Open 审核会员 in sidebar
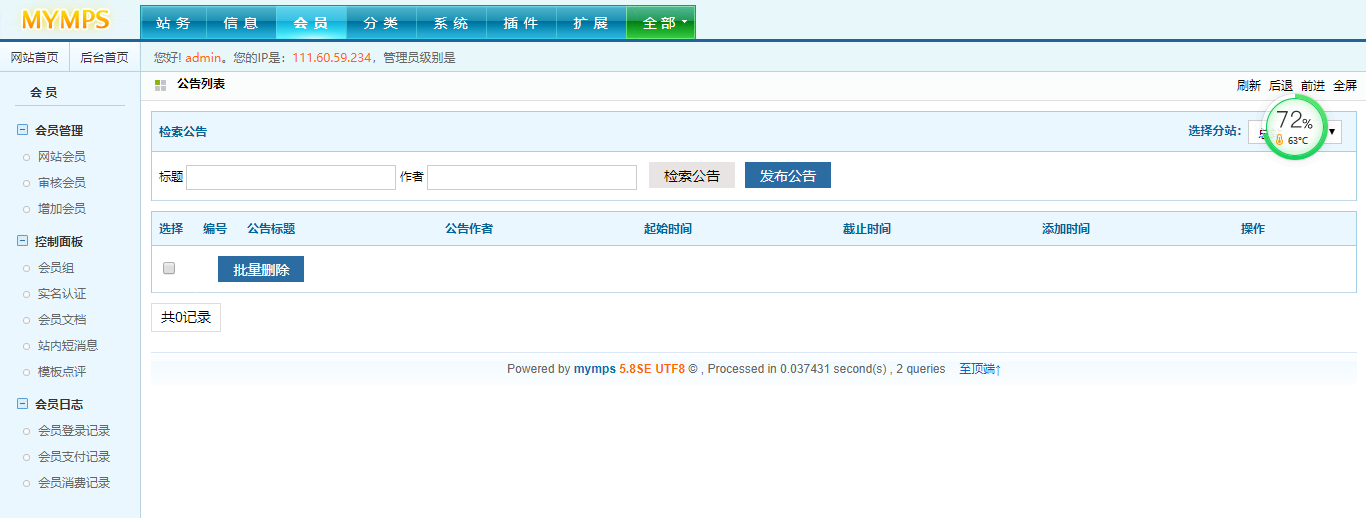 point(62,183)
